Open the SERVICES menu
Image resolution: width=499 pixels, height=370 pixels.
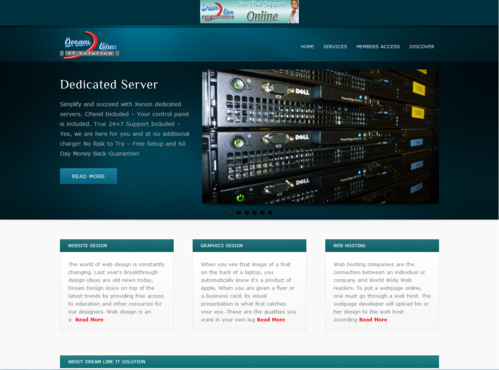coord(335,47)
